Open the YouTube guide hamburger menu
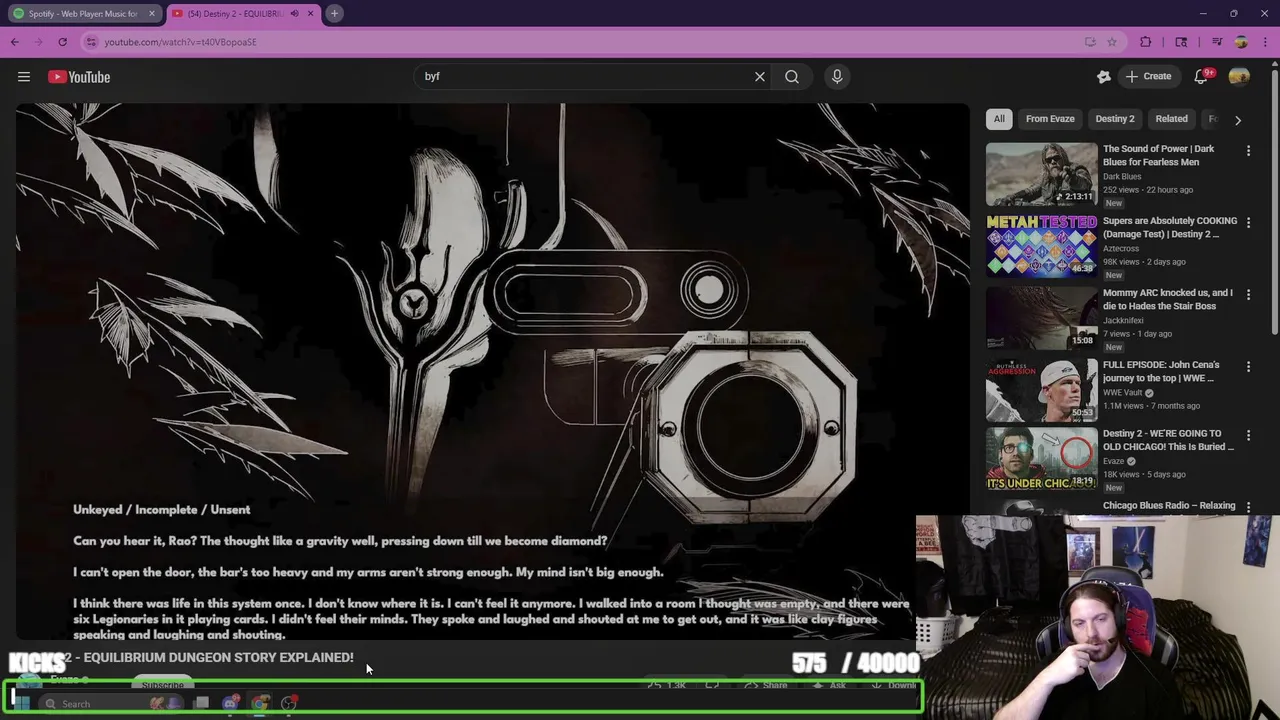Image resolution: width=1280 pixels, height=720 pixels. [x=24, y=77]
